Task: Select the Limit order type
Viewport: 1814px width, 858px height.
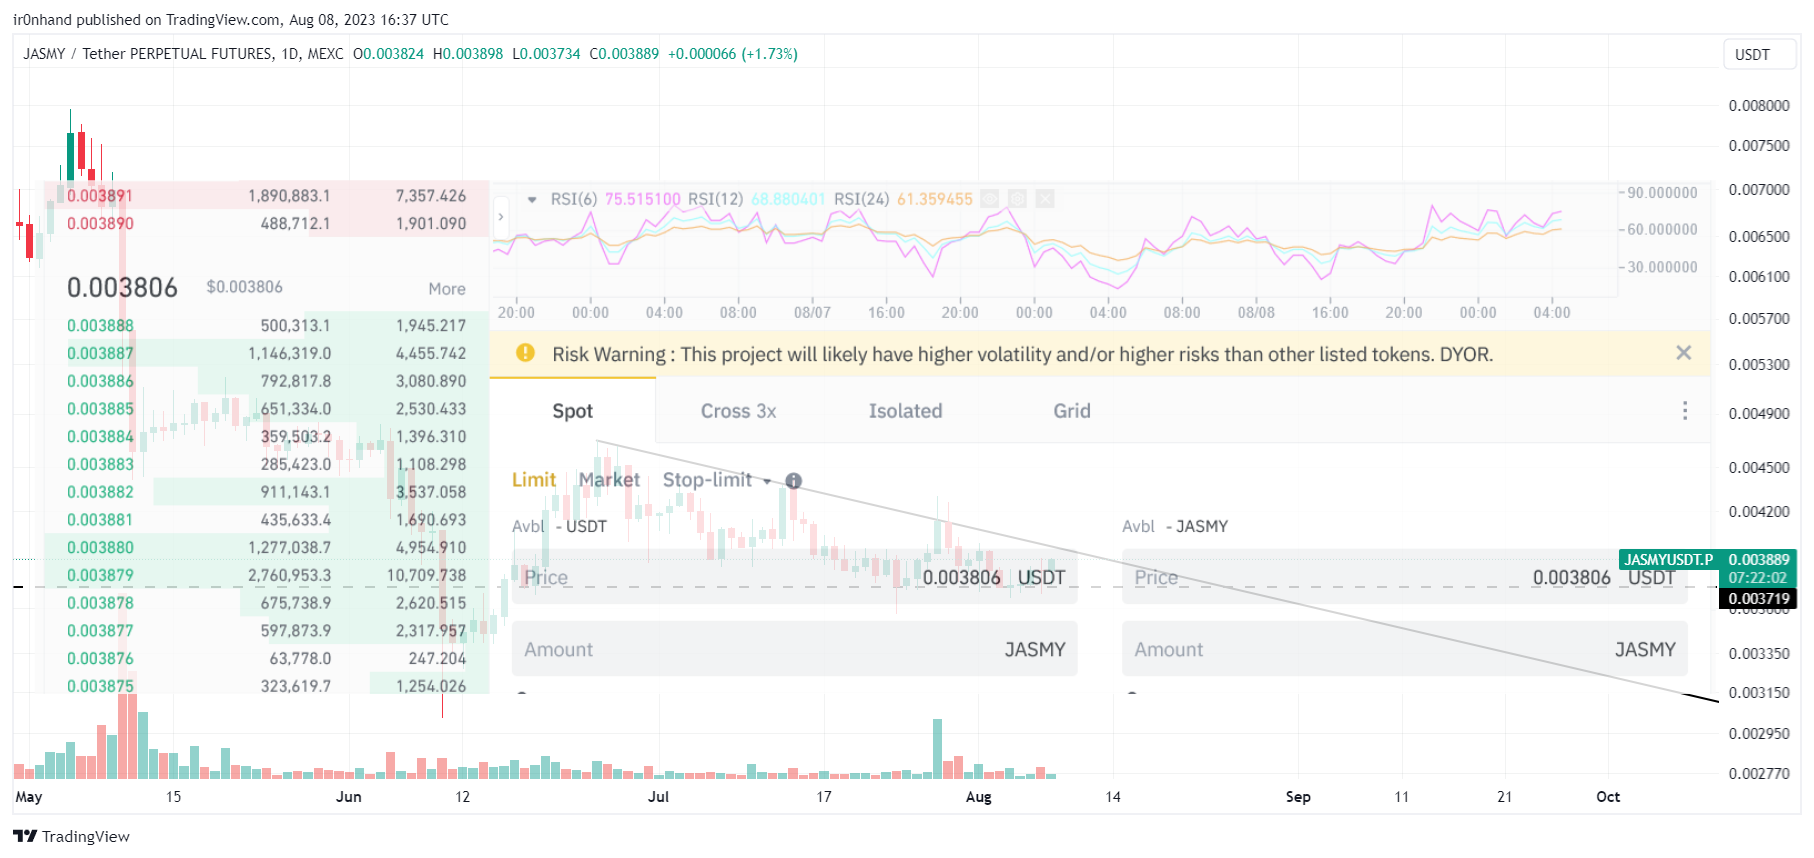Action: [534, 480]
